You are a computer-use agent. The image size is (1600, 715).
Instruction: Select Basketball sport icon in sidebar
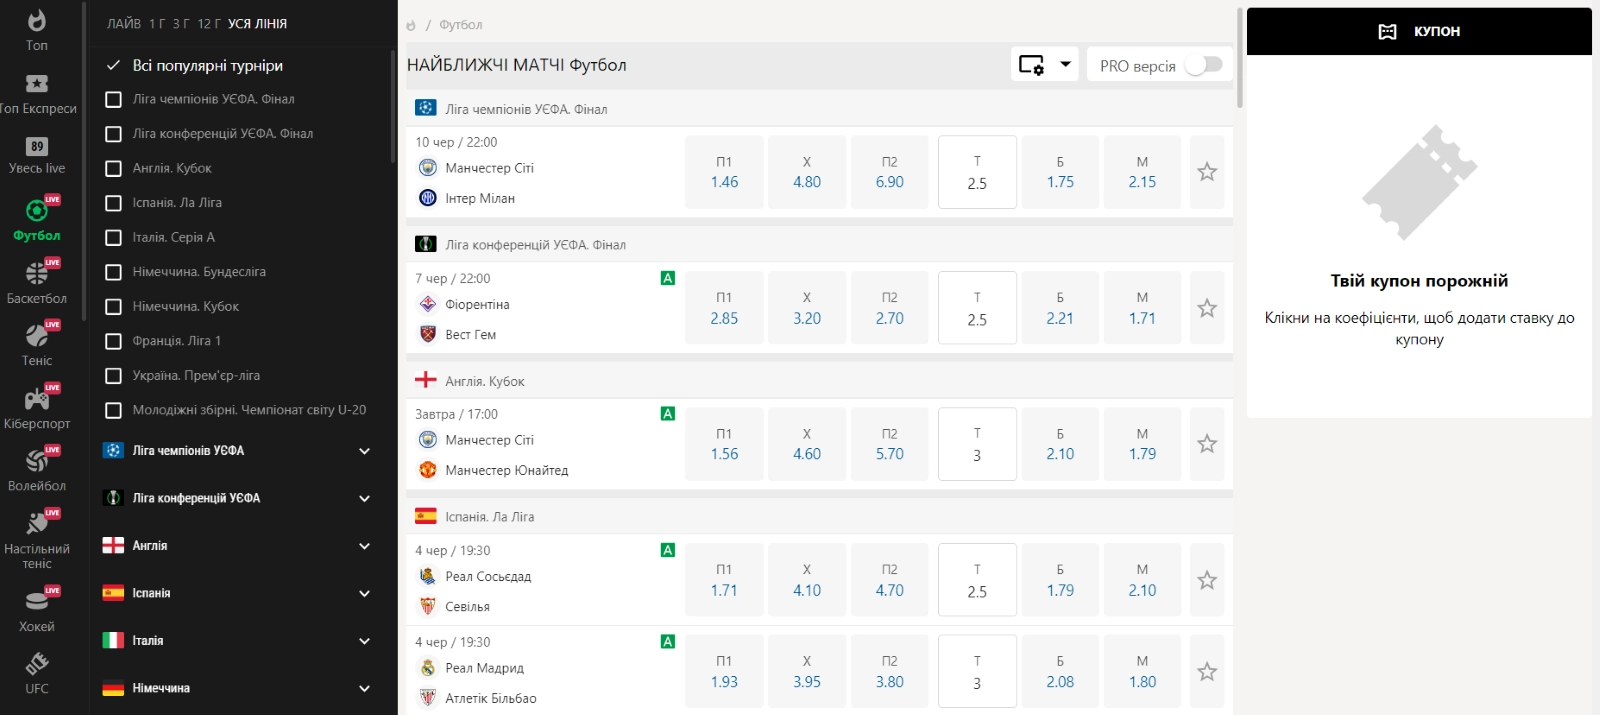click(x=38, y=272)
